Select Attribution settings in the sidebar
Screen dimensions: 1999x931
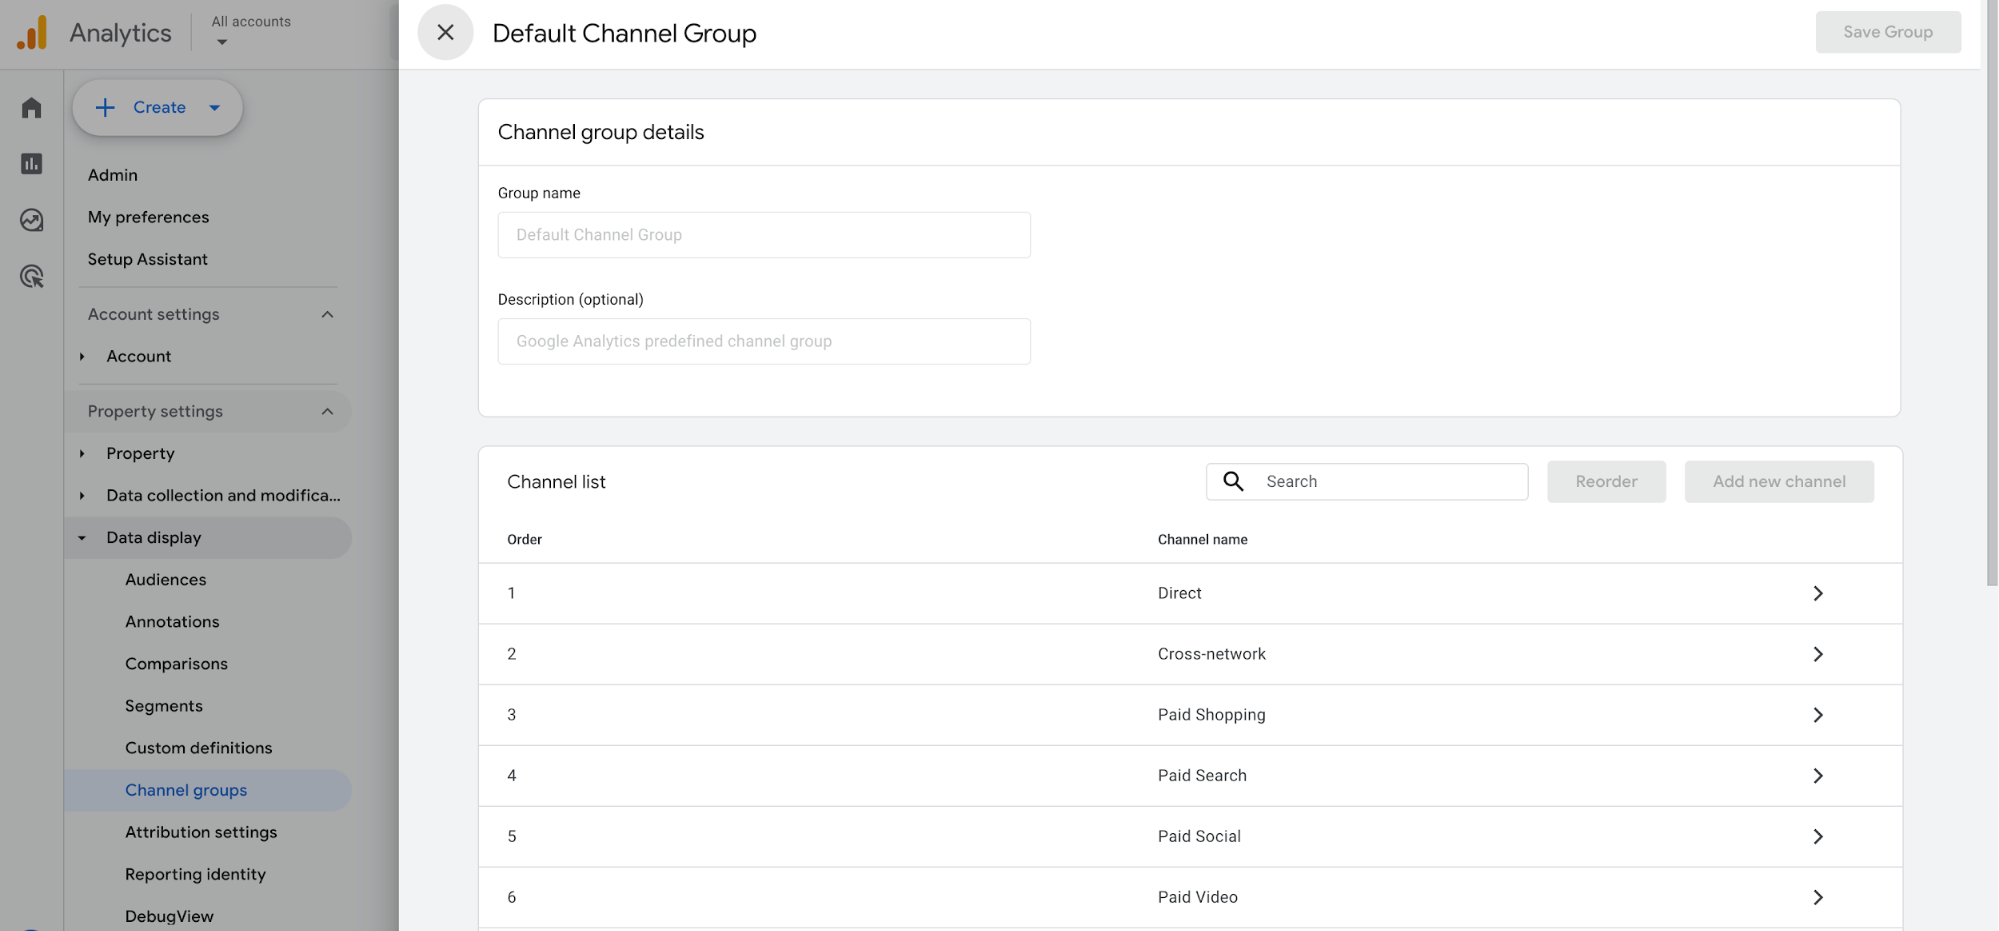201,832
